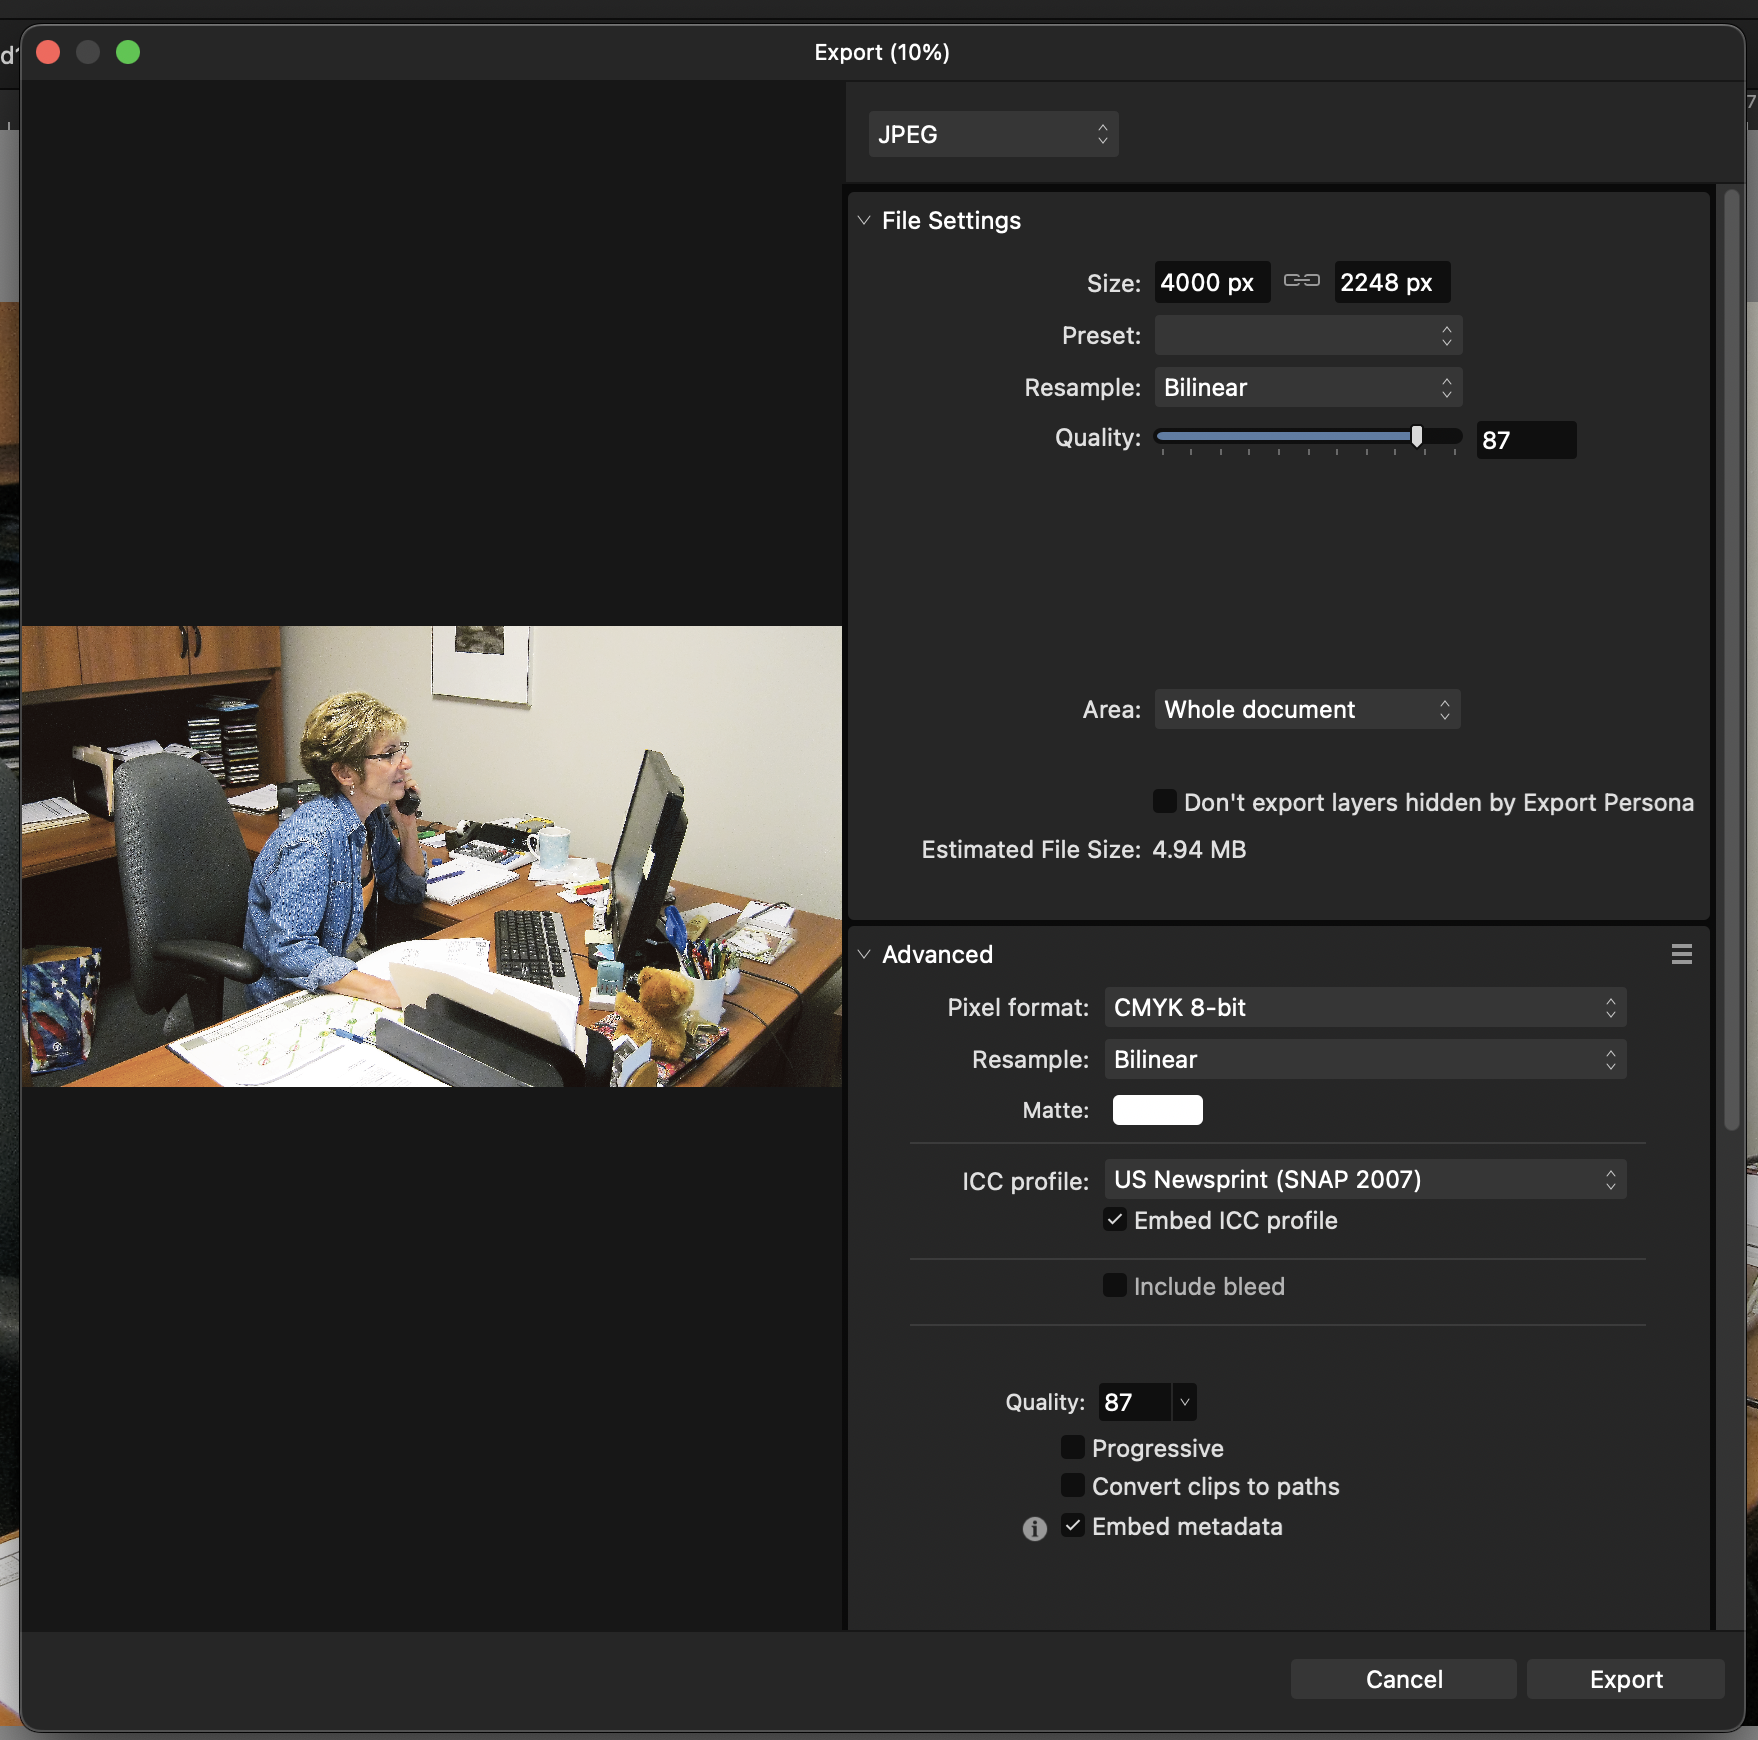
Task: Open Advanced Resample Bilinear dropdown
Action: [x=1365, y=1059]
